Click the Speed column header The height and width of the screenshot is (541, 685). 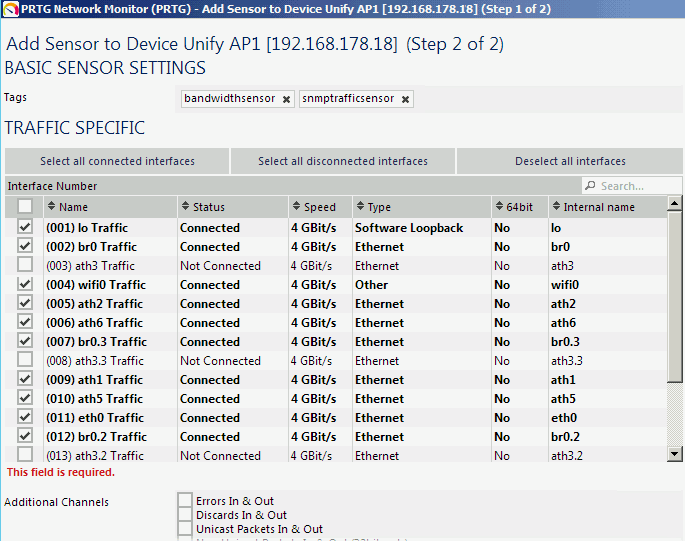320,207
